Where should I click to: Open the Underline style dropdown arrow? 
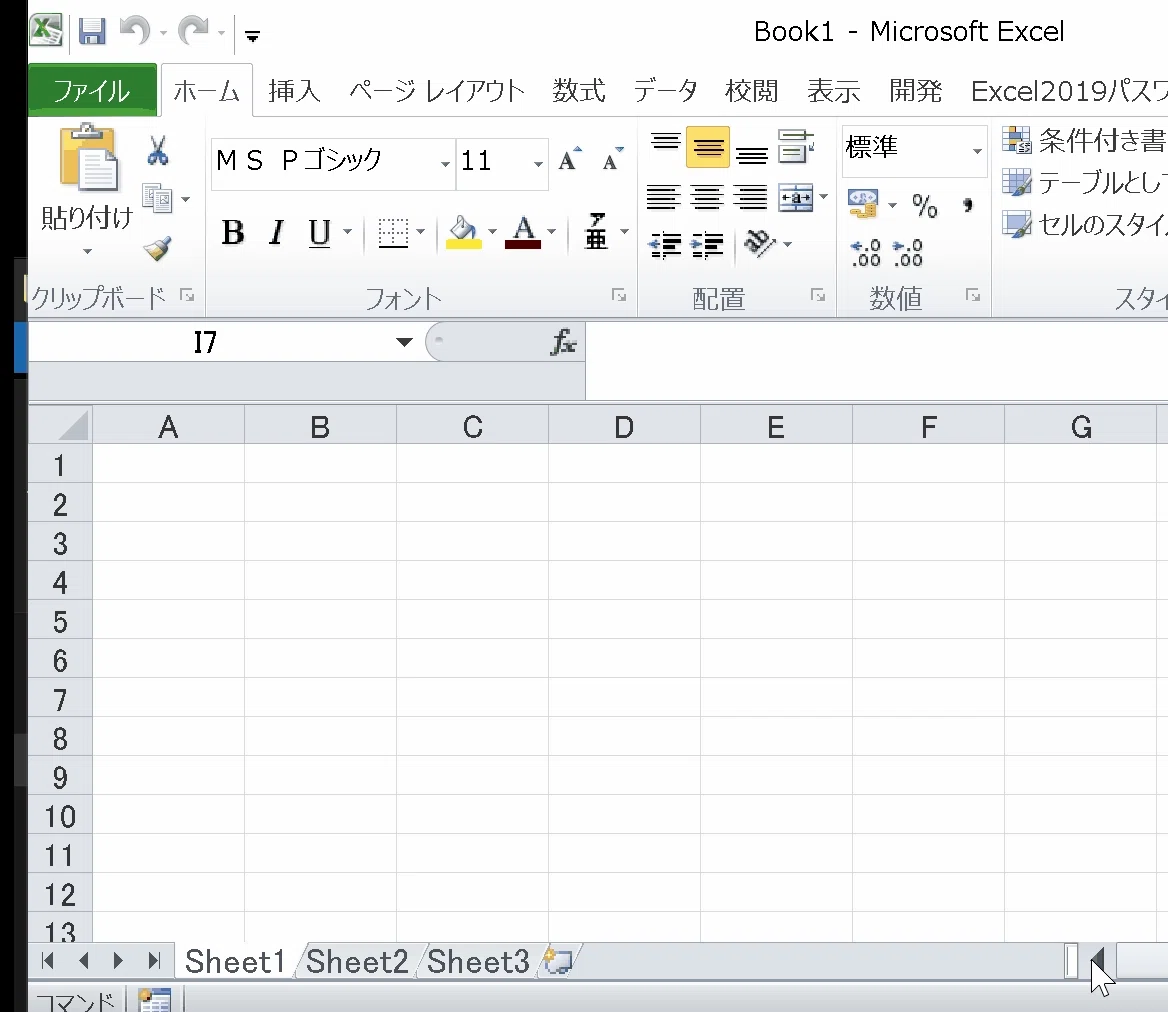[x=347, y=232]
